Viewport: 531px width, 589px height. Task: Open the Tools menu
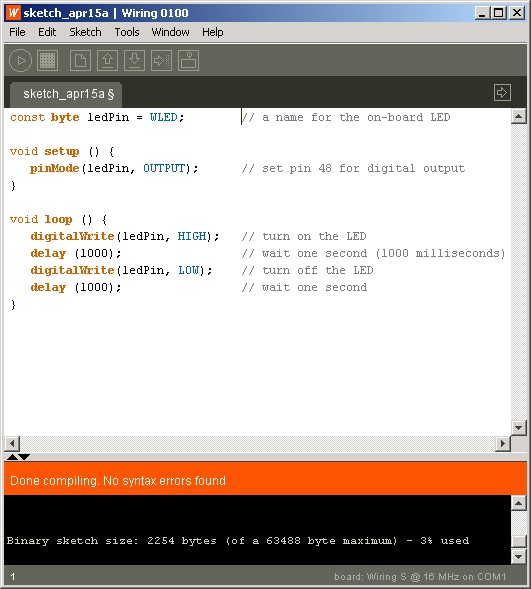point(127,32)
